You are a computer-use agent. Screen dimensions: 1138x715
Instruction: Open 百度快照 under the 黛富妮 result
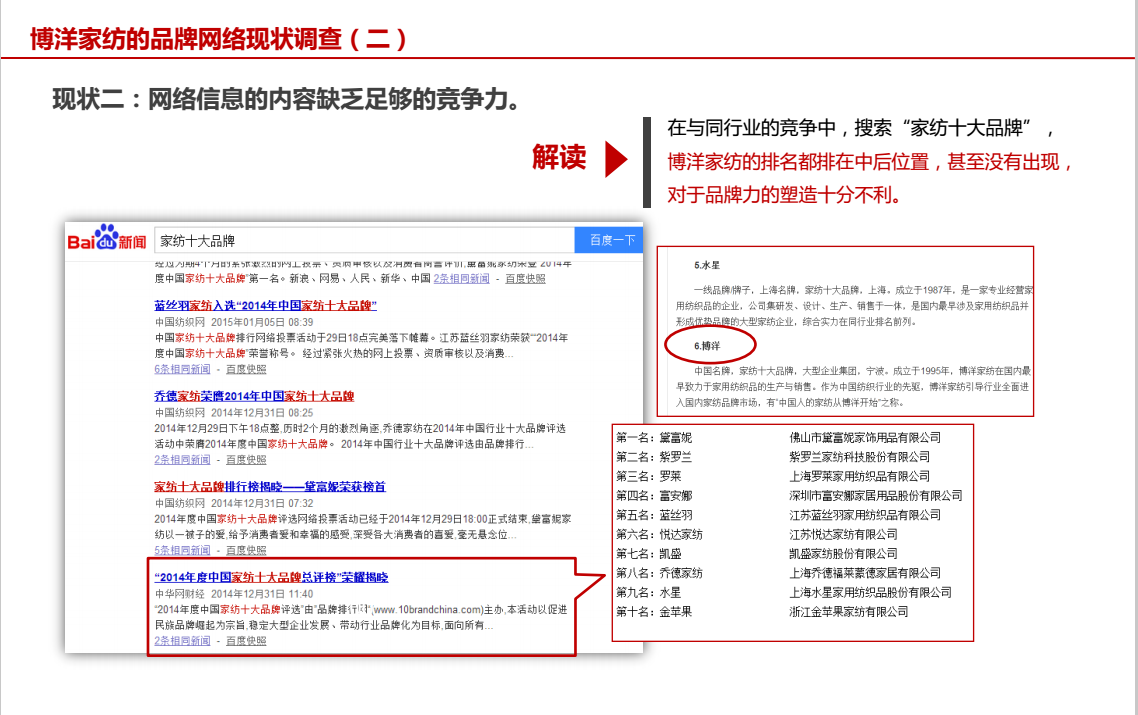[x=246, y=551]
